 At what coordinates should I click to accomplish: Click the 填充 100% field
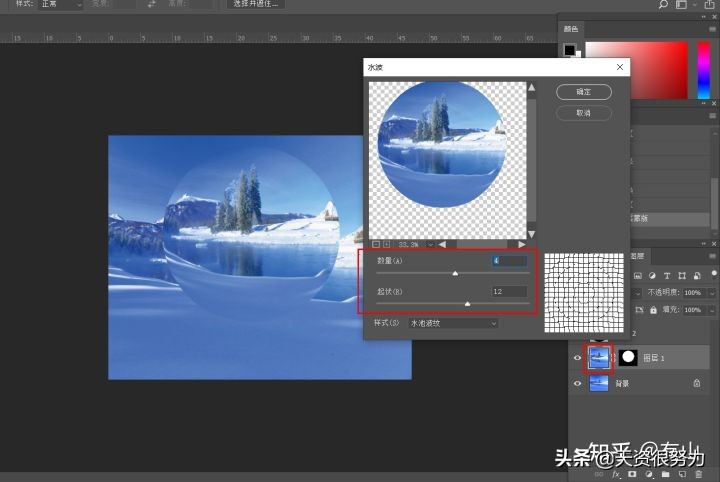click(695, 310)
